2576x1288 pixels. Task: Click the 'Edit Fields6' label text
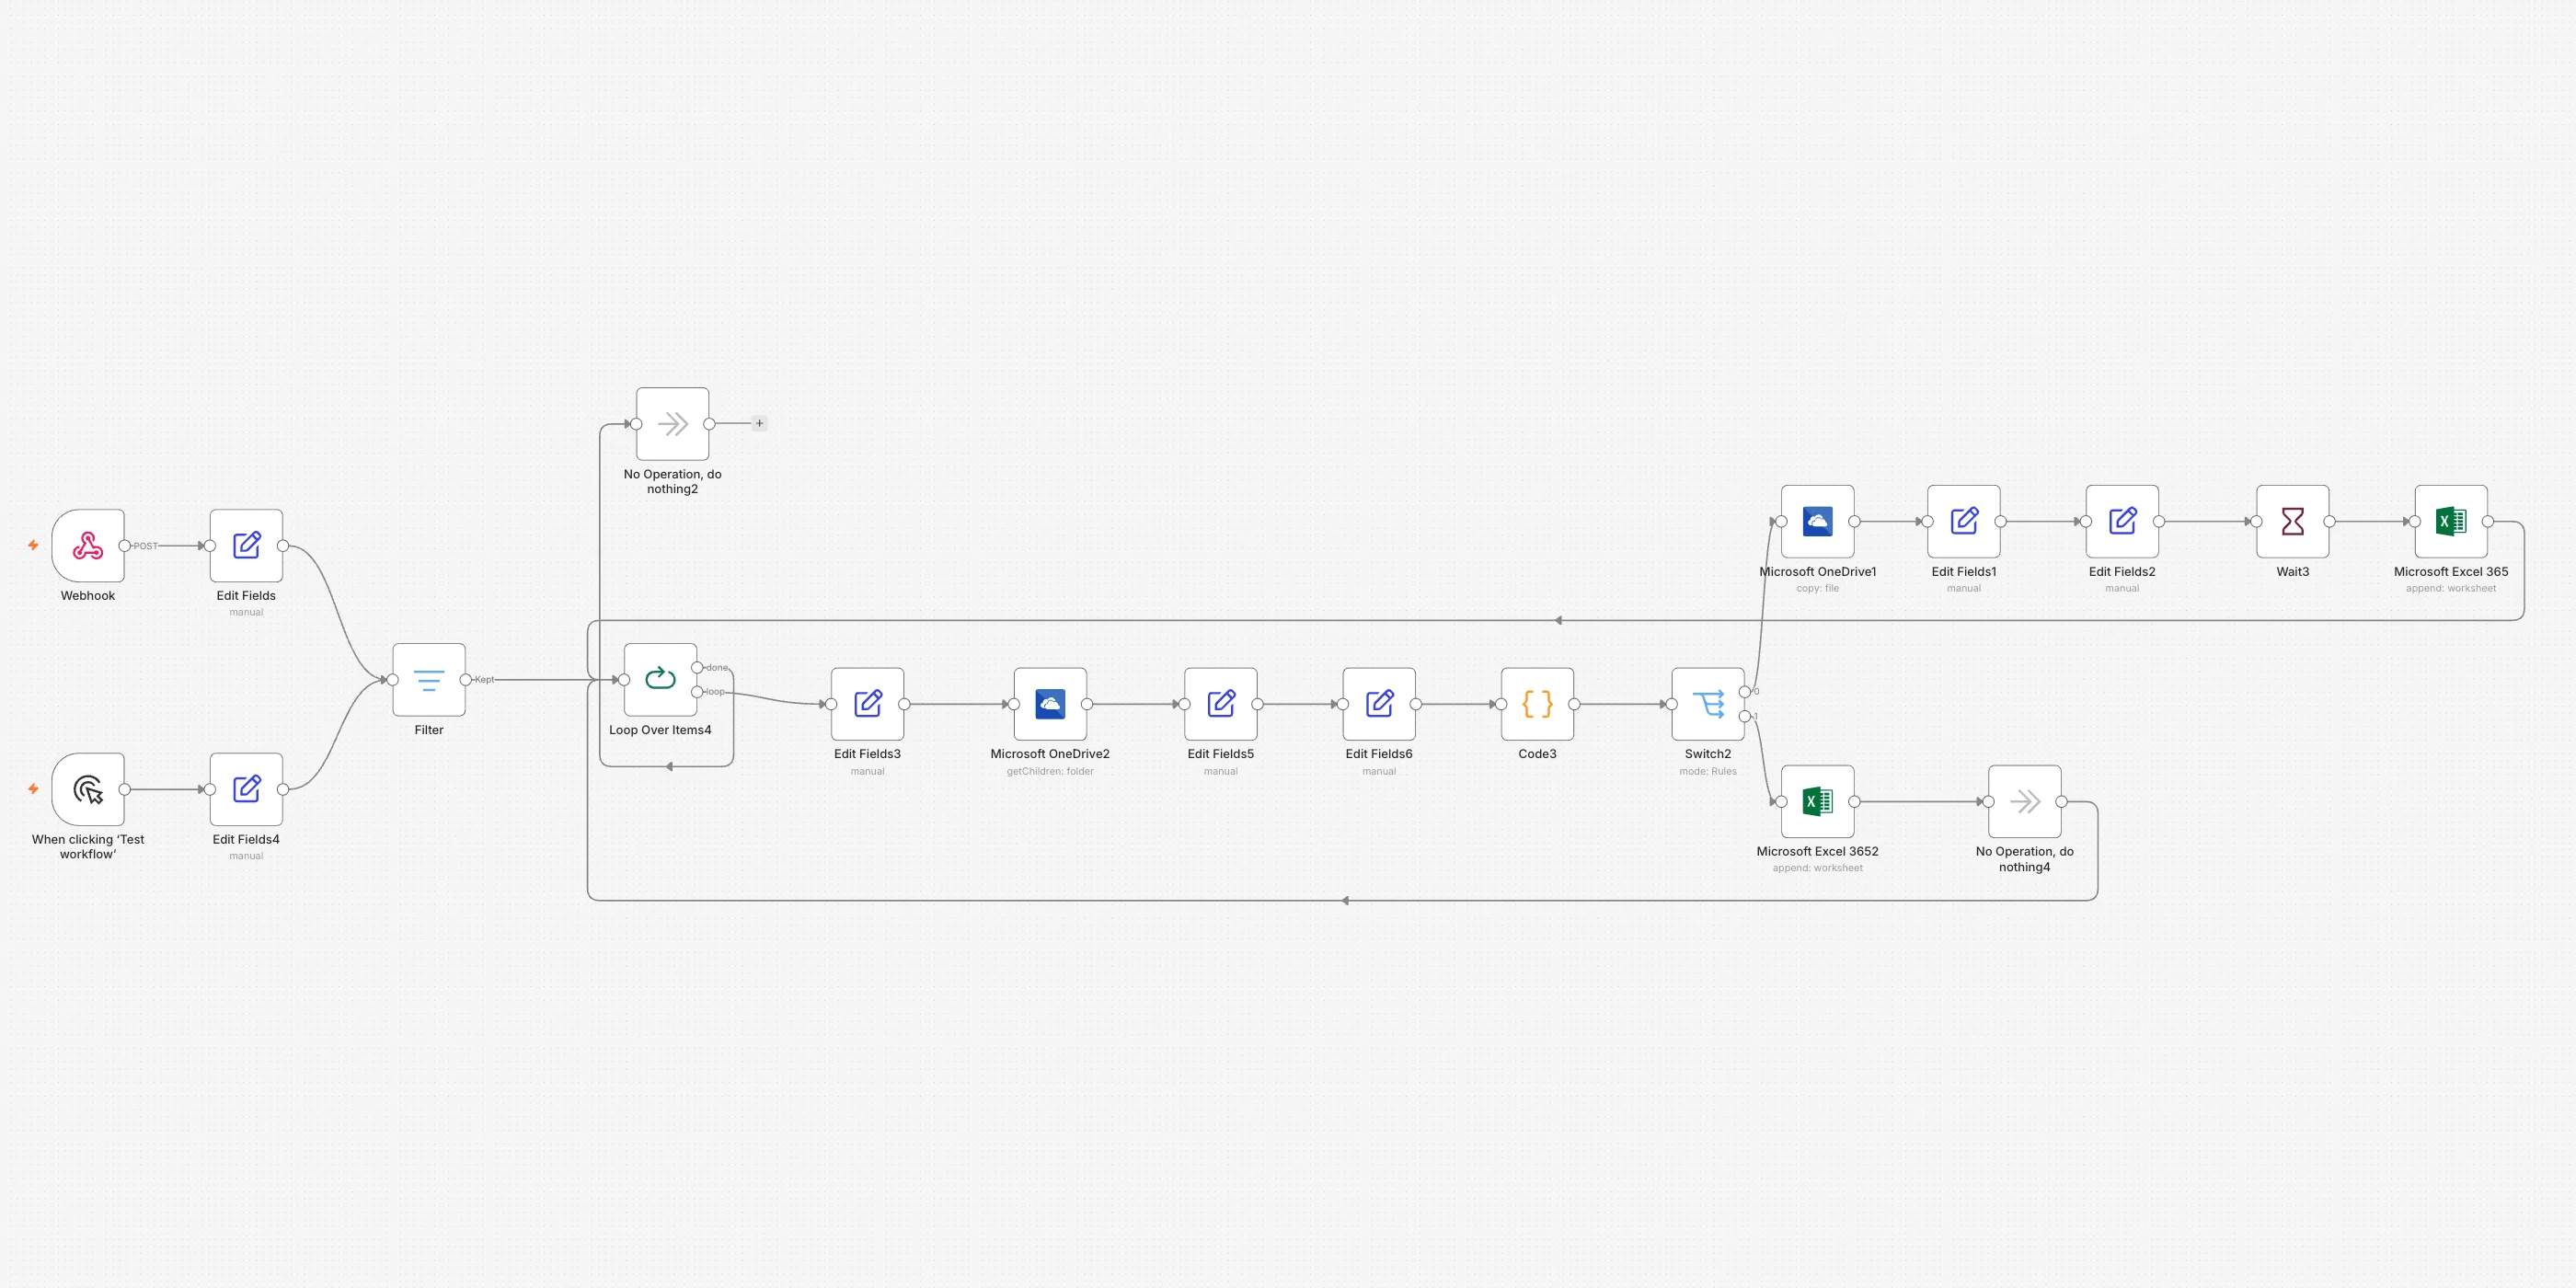click(x=1379, y=754)
